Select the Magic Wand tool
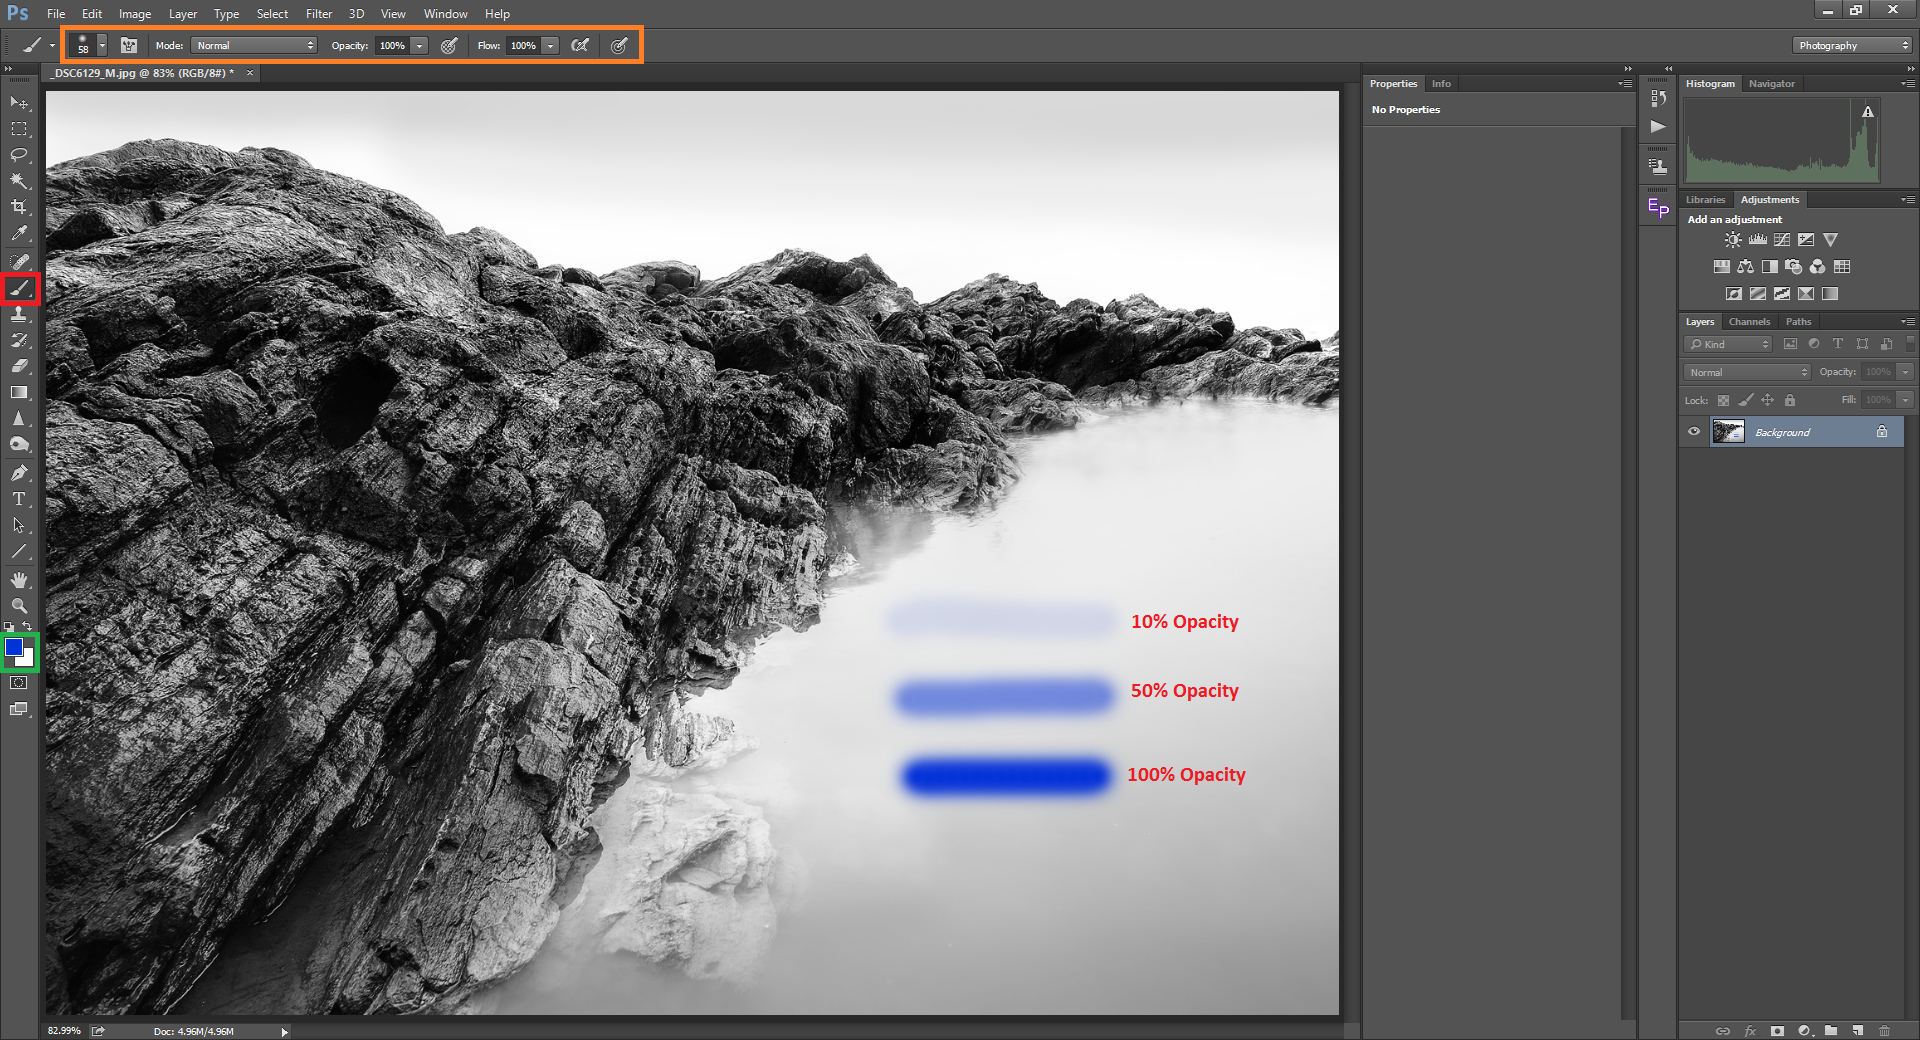The width and height of the screenshot is (1920, 1040). pos(19,181)
